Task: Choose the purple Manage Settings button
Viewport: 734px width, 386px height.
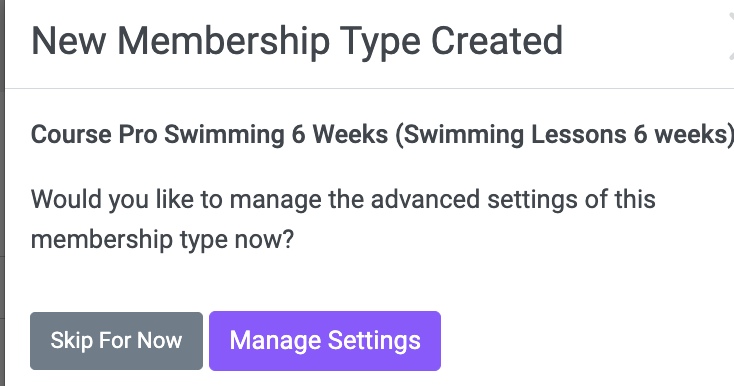Action: pos(325,341)
